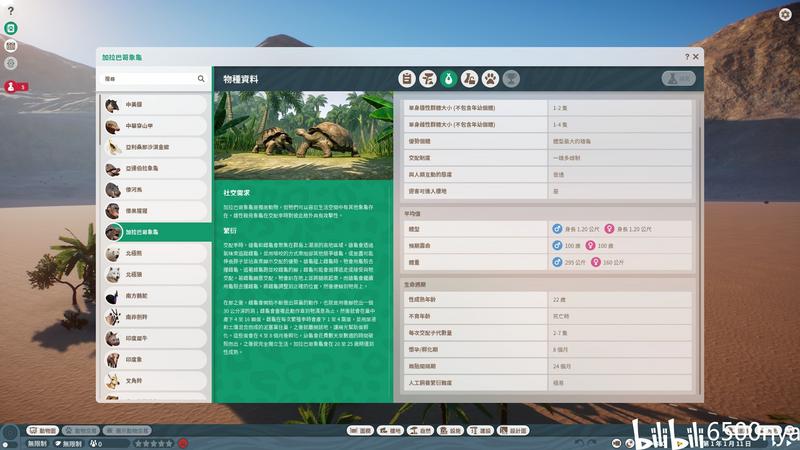800x450 pixels.
Task: Select the green social and reproduction tab
Action: click(x=448, y=79)
